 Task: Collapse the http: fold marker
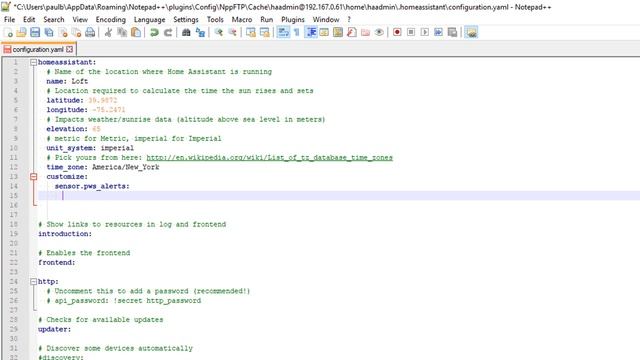point(33,282)
